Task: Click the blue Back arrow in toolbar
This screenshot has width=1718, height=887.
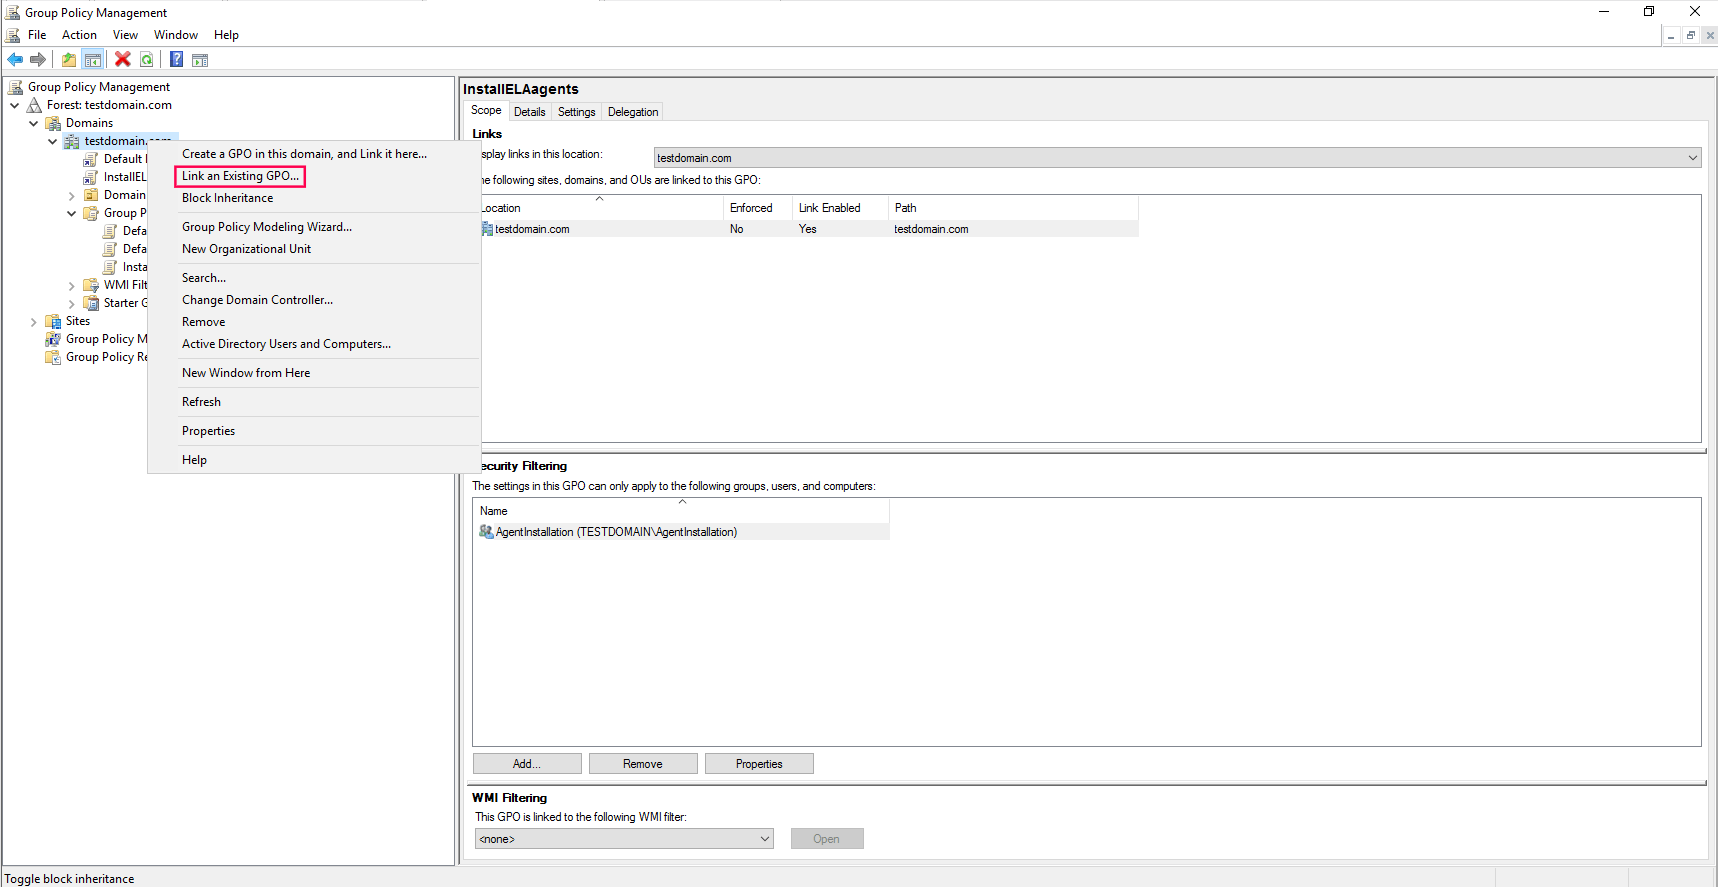Action: coord(15,60)
